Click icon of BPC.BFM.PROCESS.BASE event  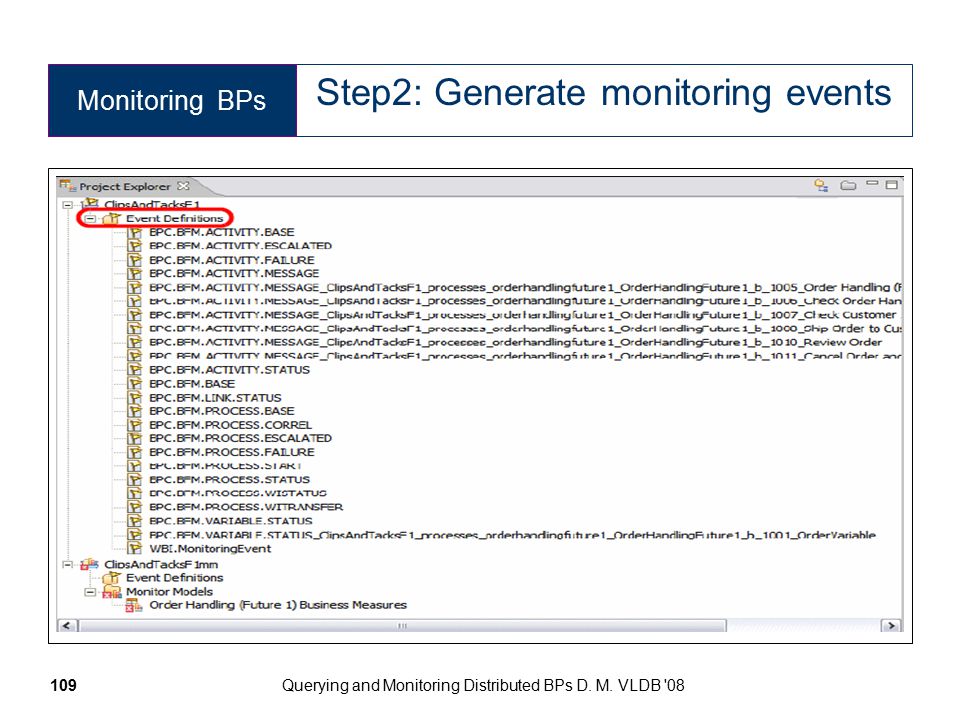135,411
